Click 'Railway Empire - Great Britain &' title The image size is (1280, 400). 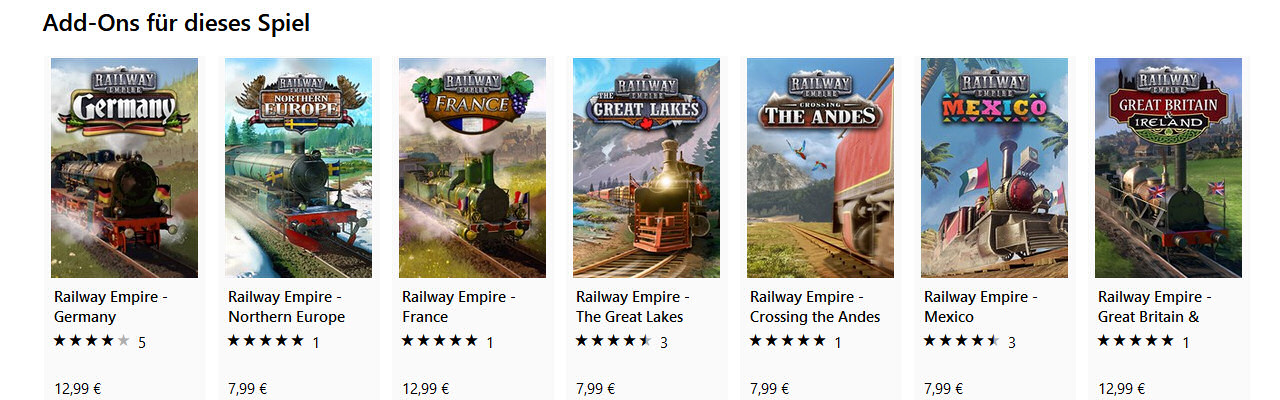(x=1155, y=307)
